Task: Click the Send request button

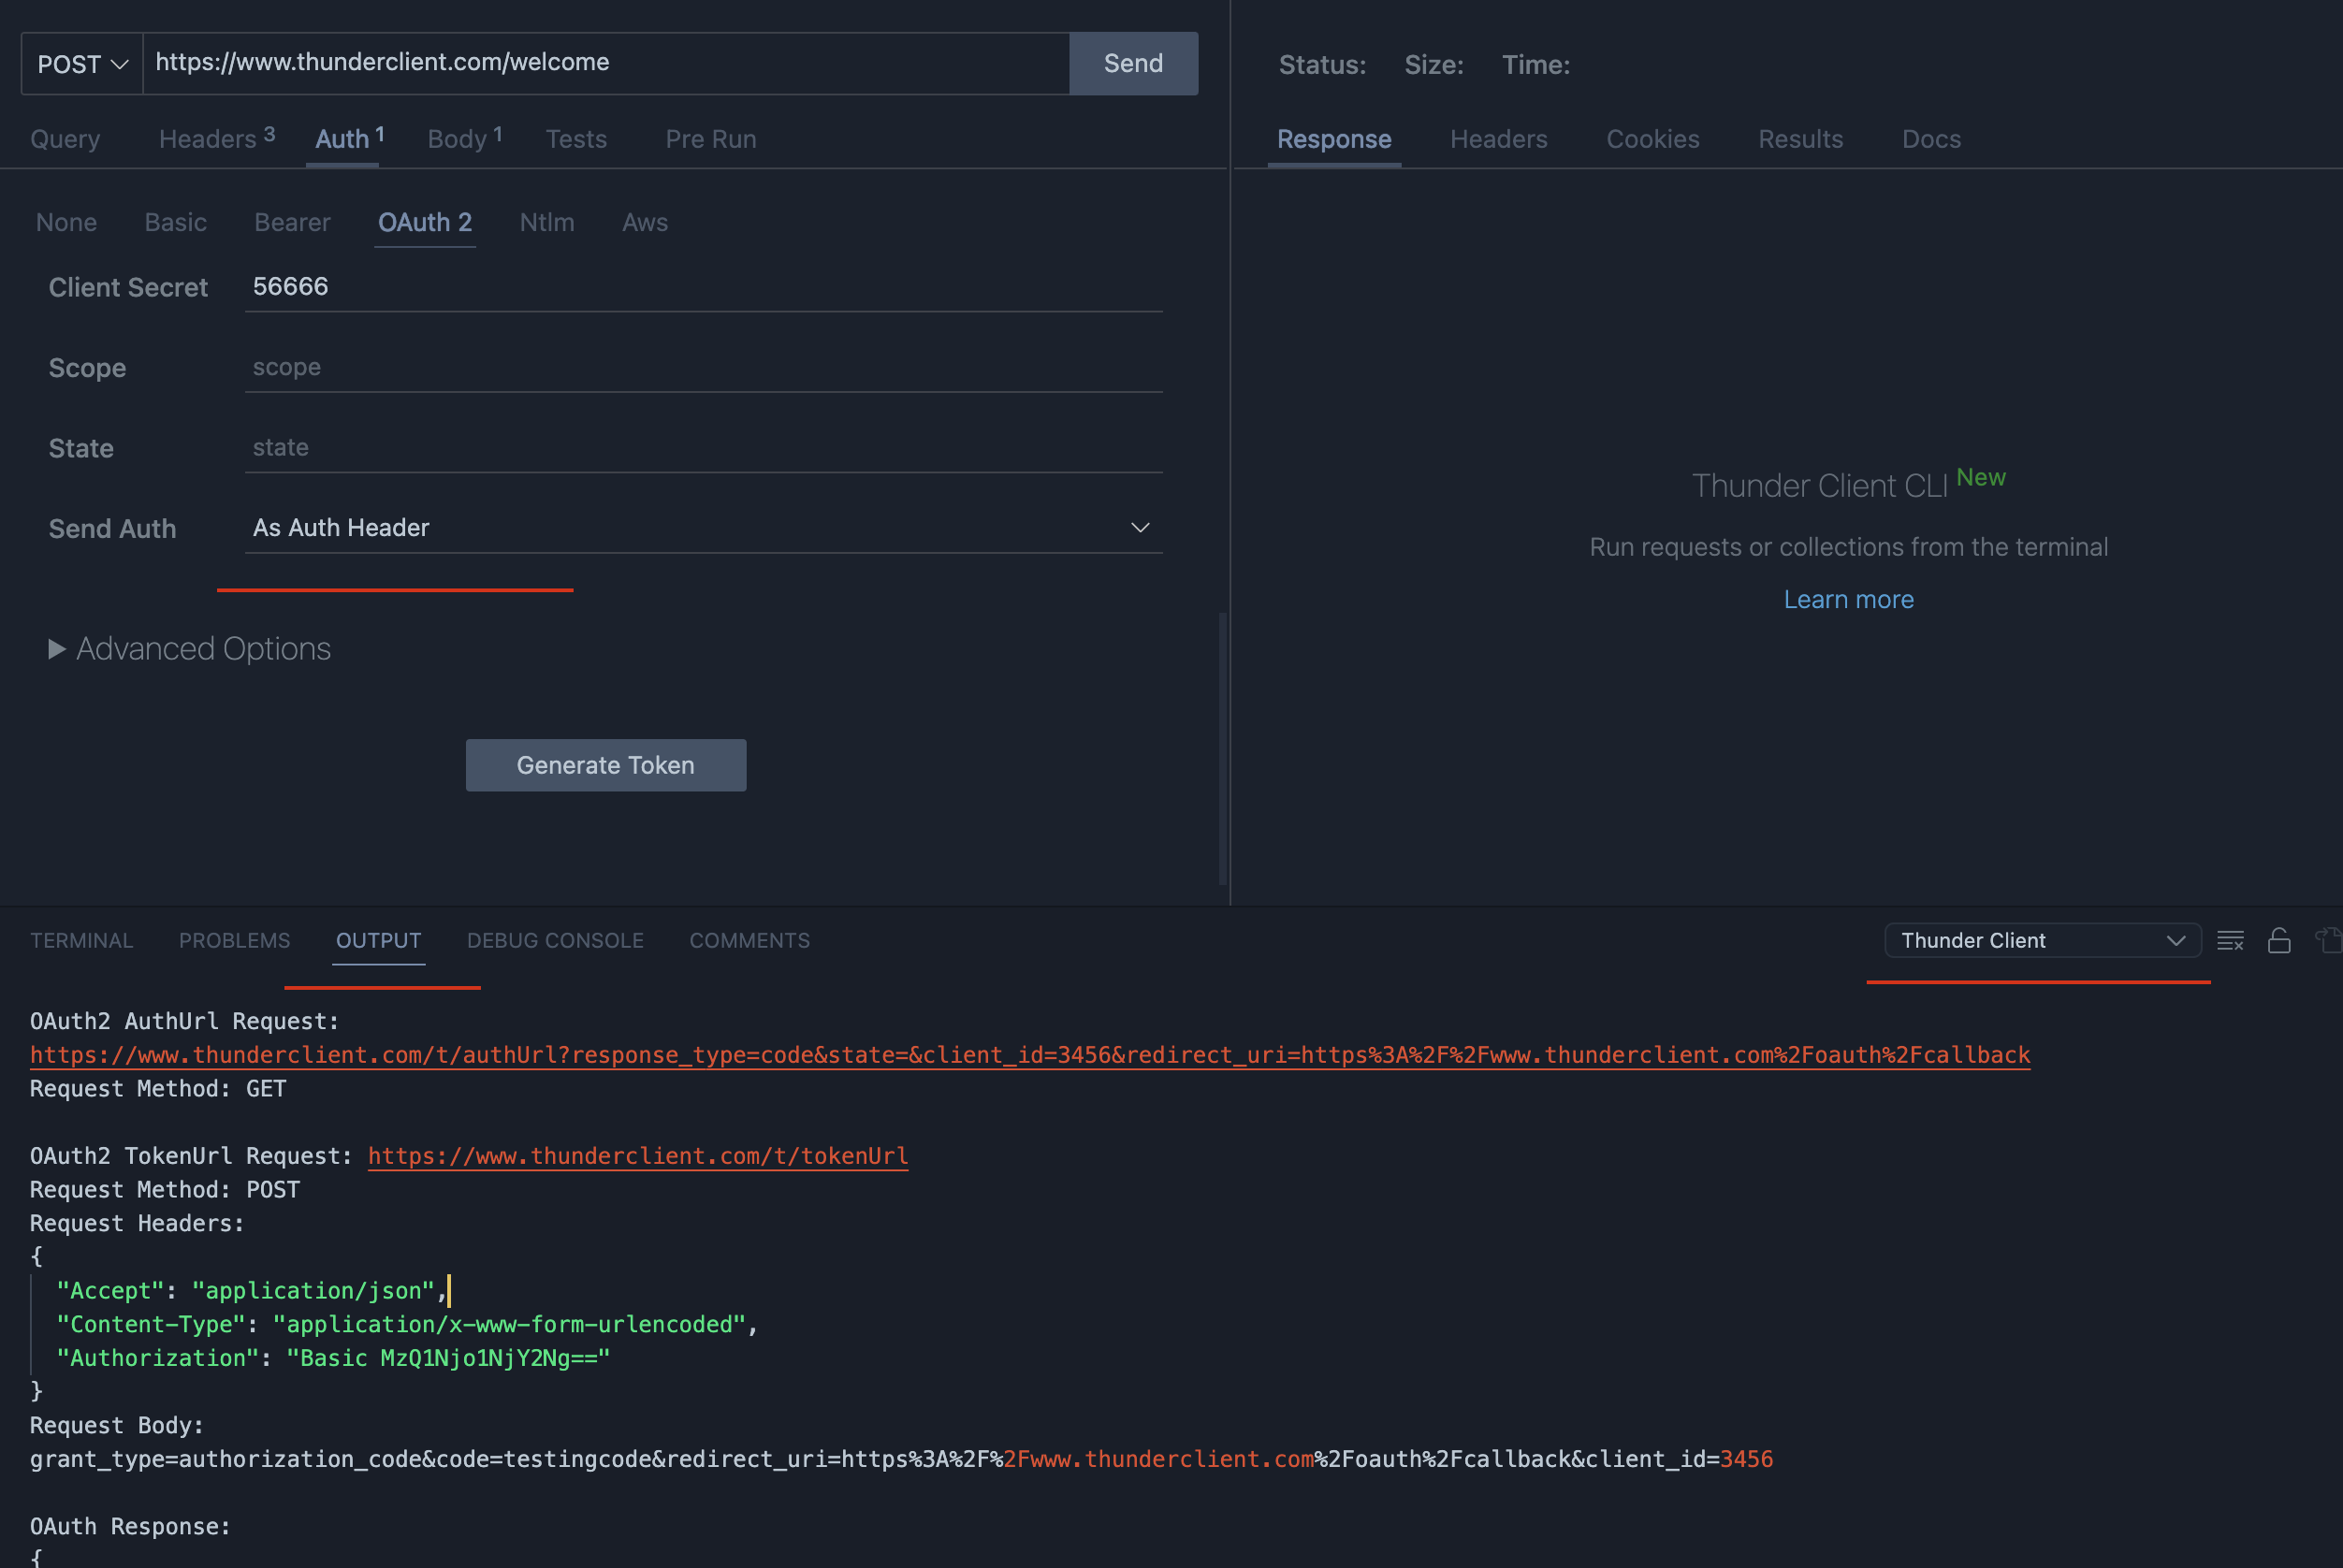Action: (1132, 62)
